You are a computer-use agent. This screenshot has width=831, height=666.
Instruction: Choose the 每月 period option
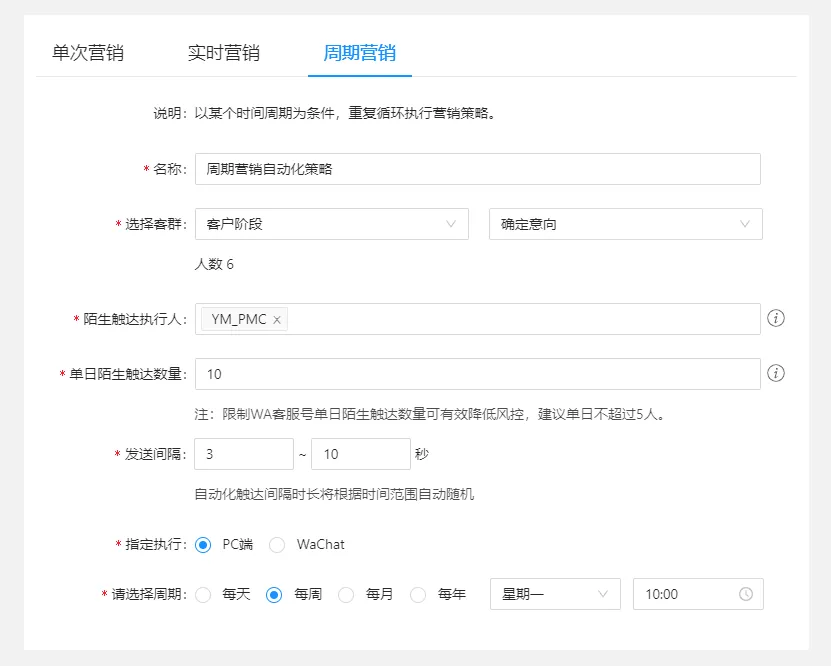pos(346,595)
